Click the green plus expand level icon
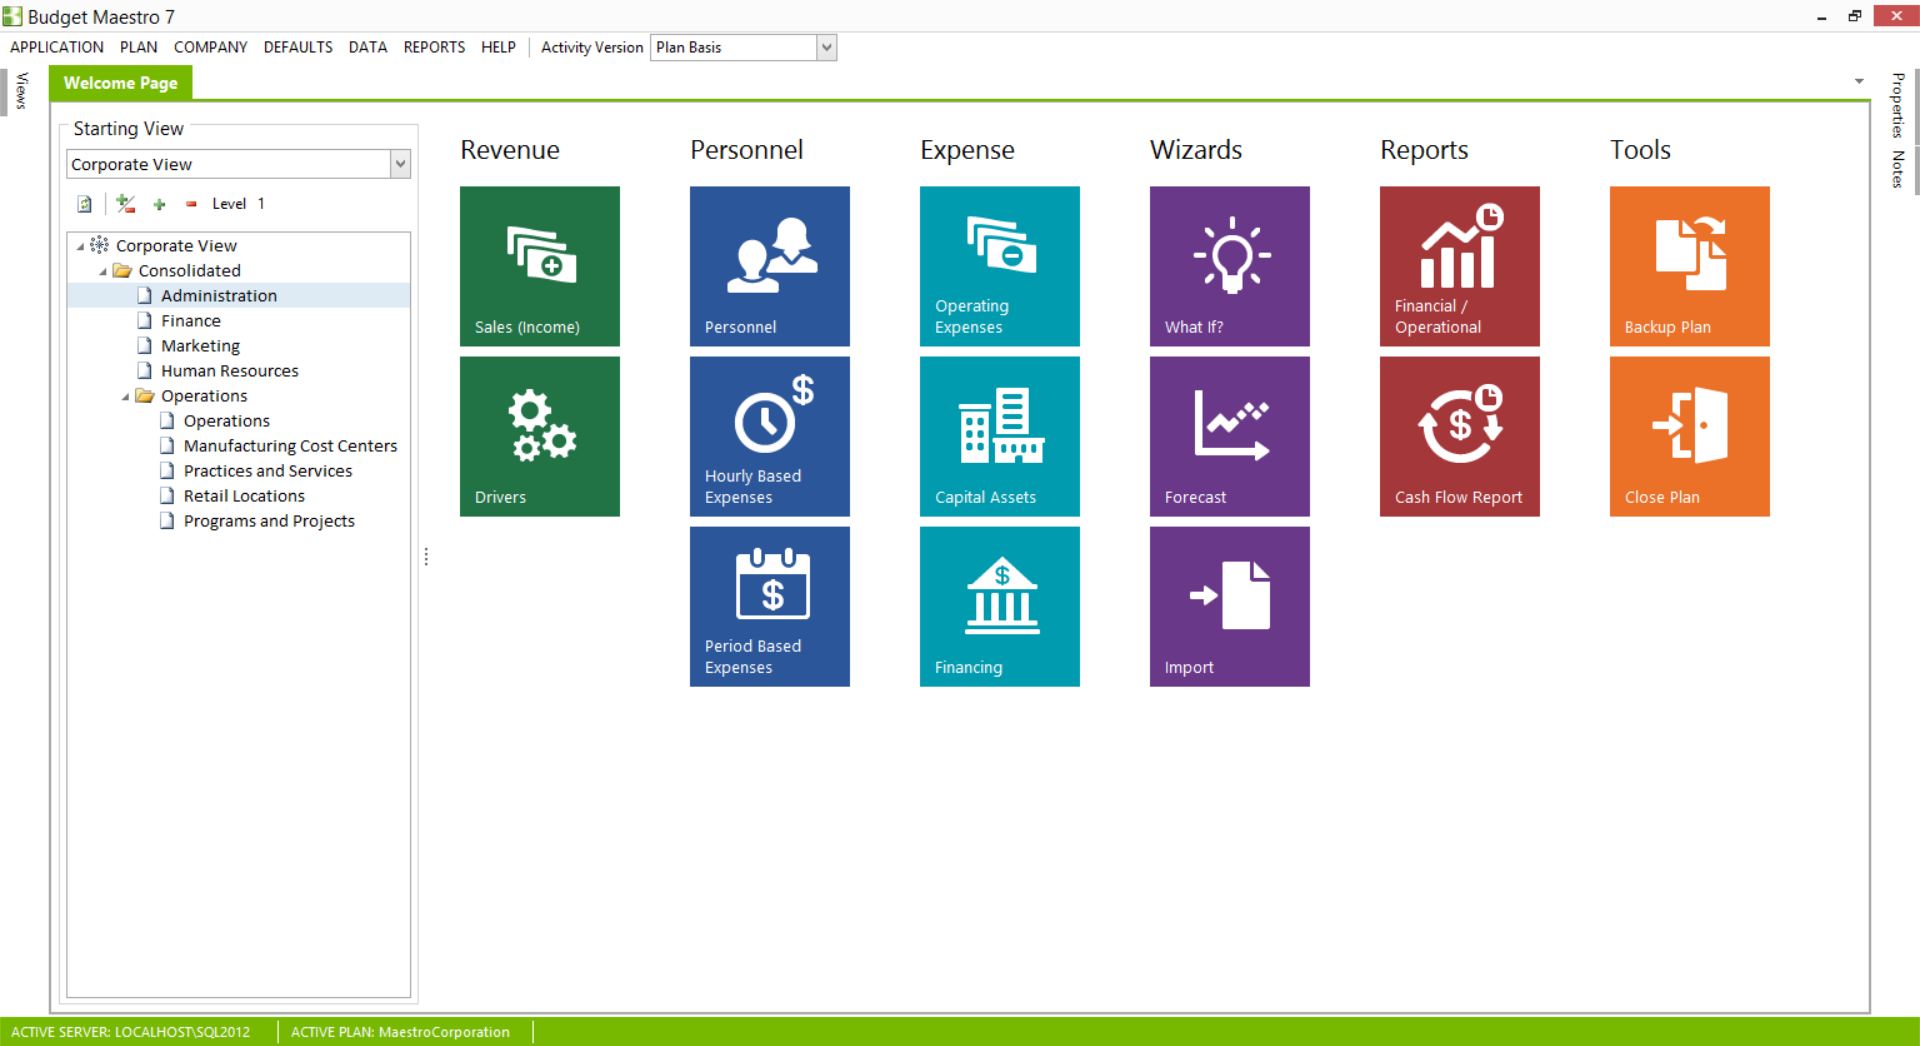Viewport: 1920px width, 1046px height. click(159, 204)
